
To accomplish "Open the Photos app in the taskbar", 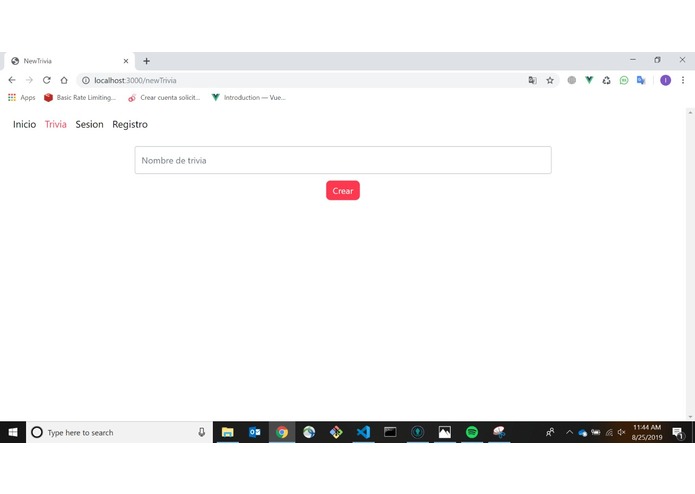I will [445, 432].
